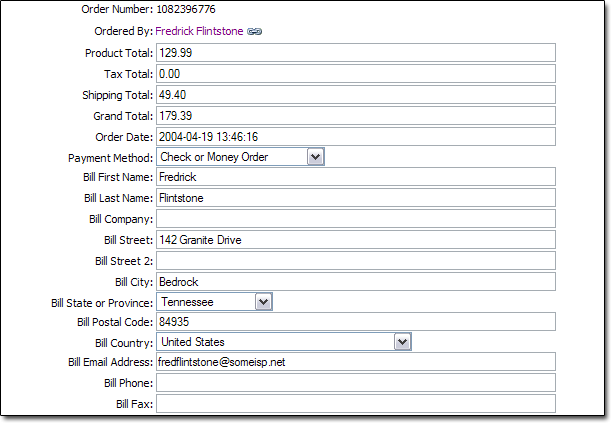Open the Bill State or Province dropdown

[x=263, y=301]
